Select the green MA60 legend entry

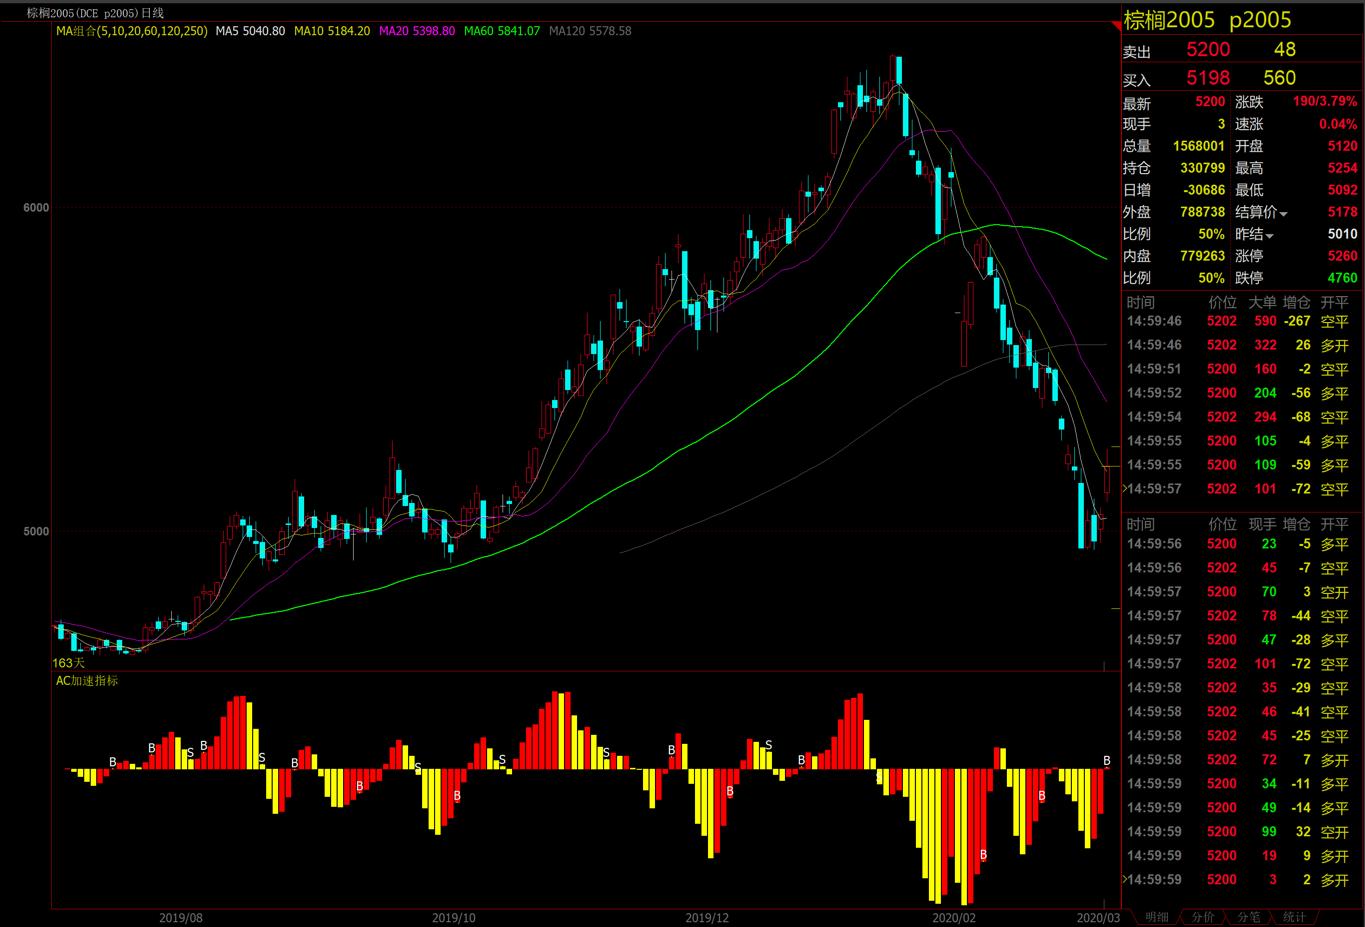pos(502,31)
